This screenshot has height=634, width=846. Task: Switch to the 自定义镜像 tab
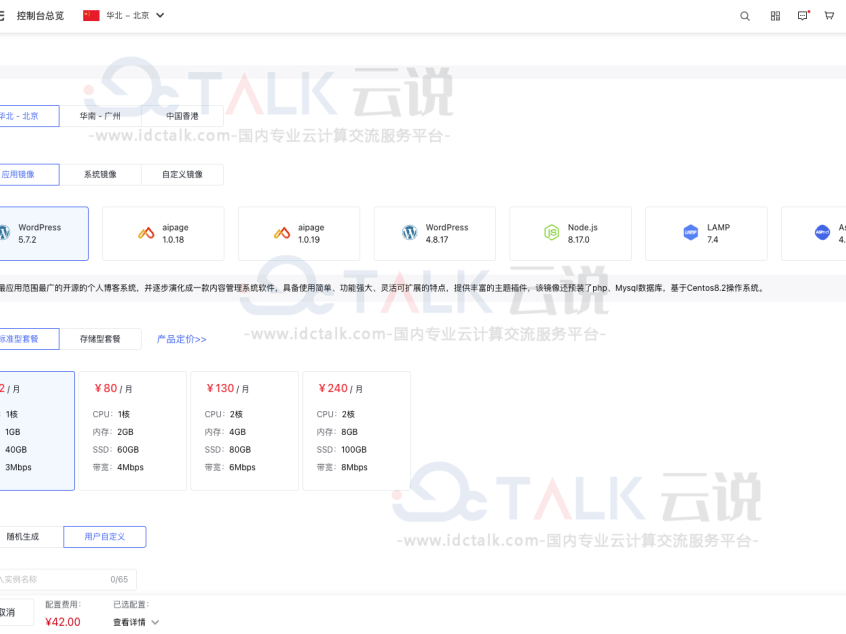[182, 174]
